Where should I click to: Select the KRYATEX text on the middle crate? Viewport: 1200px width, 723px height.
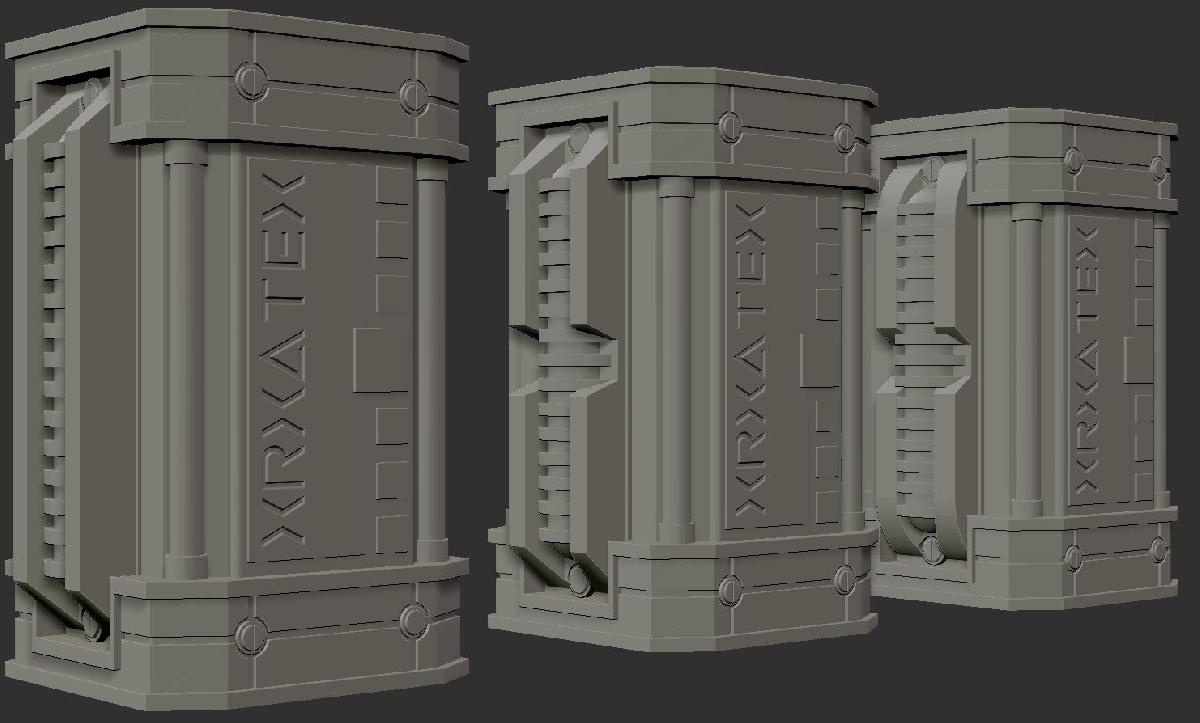(x=751, y=363)
